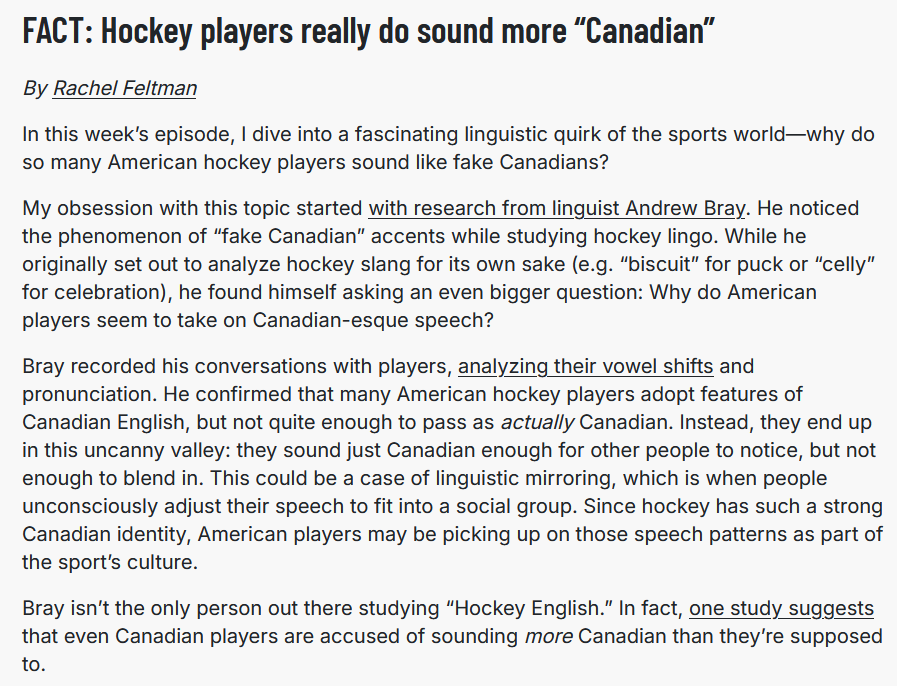Image resolution: width=897 pixels, height=686 pixels.
Task: Click the word "FACT:" in the headline
Action: (57, 32)
